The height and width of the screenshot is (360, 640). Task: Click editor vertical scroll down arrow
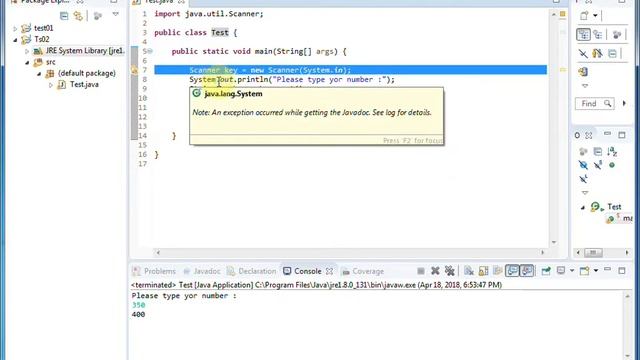[554, 242]
